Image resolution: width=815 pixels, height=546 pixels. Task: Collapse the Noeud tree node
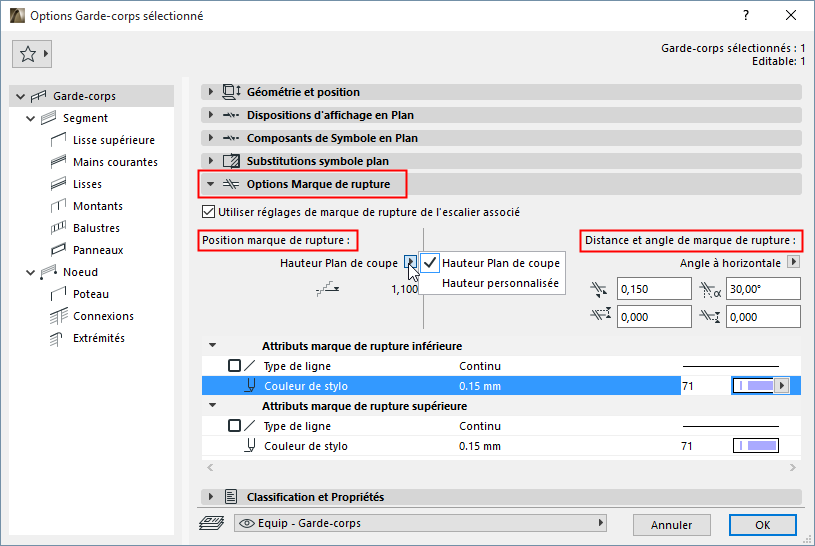31,272
